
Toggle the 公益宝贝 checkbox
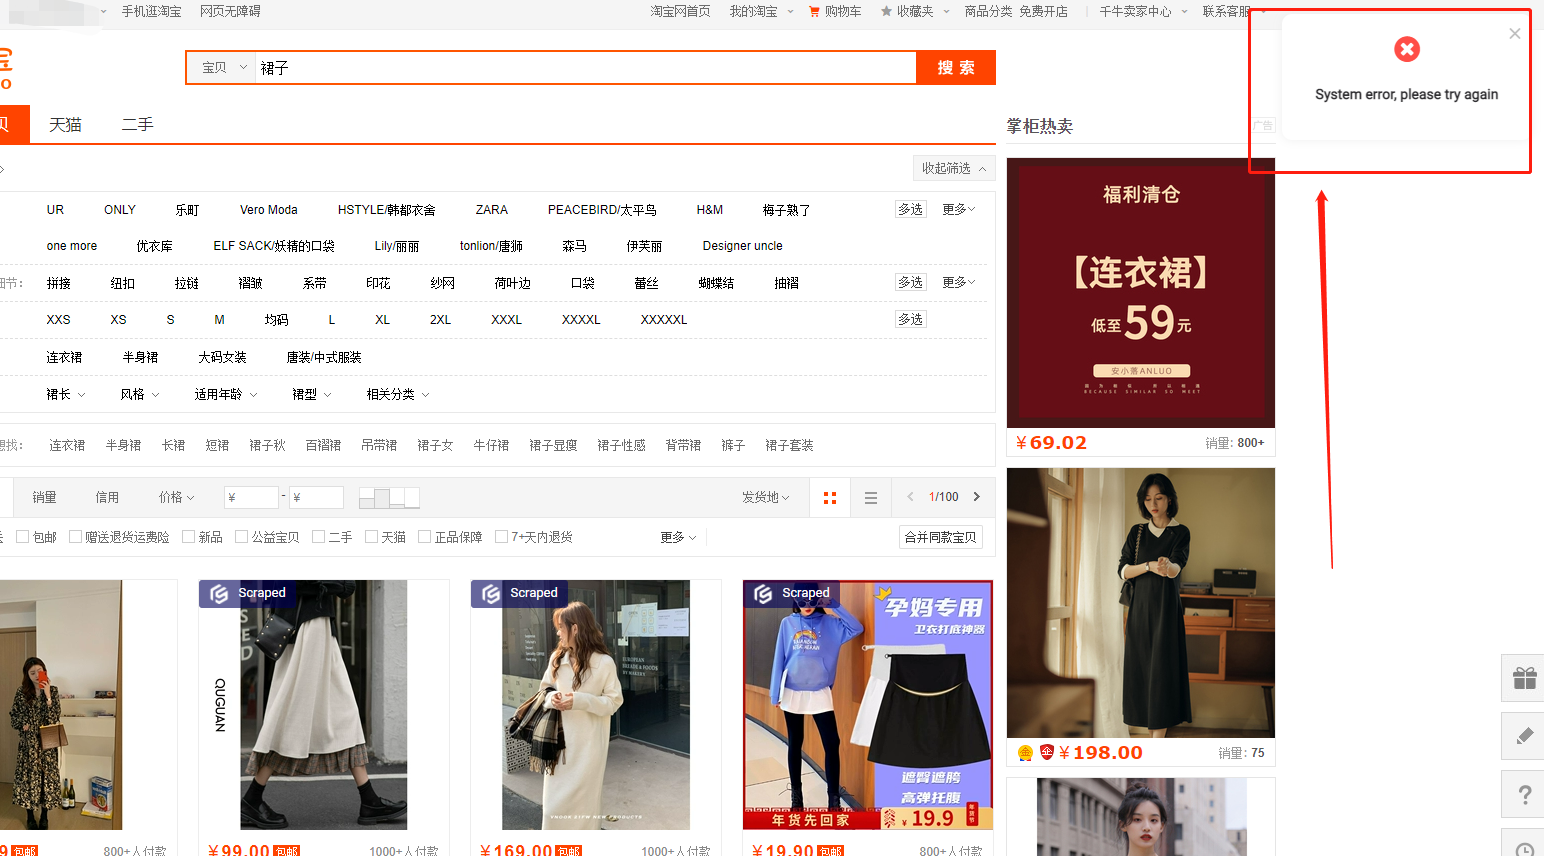(x=241, y=537)
